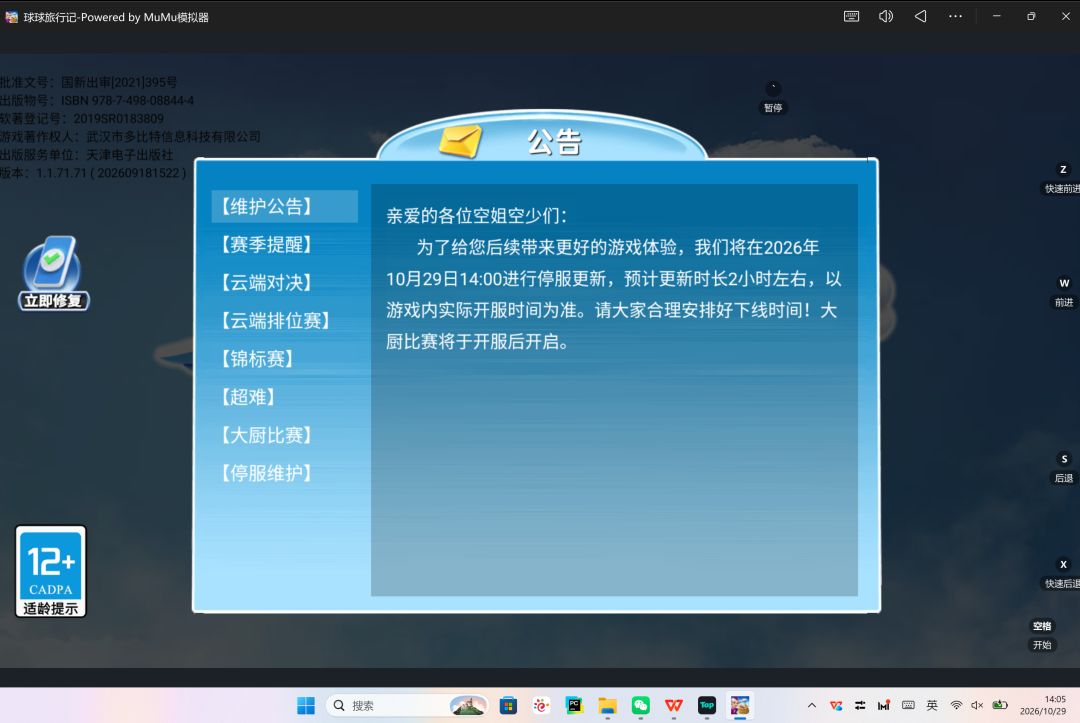This screenshot has width=1080, height=723.
Task: Launch PyCharm from the taskbar
Action: [x=574, y=705]
